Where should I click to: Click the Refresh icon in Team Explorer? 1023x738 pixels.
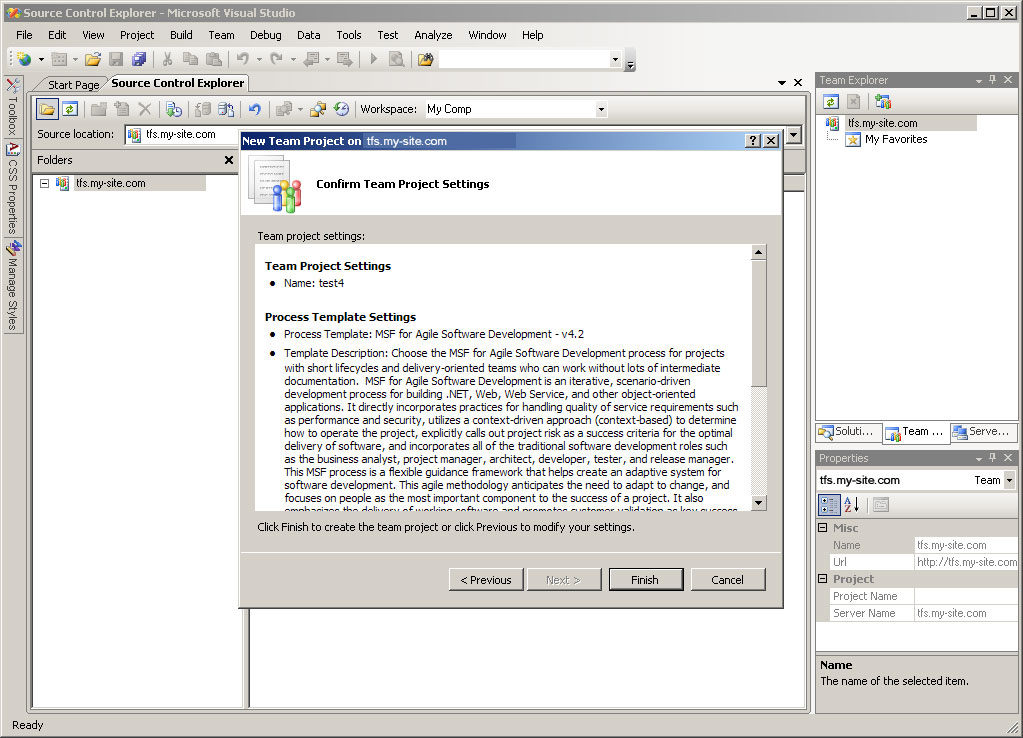831,102
